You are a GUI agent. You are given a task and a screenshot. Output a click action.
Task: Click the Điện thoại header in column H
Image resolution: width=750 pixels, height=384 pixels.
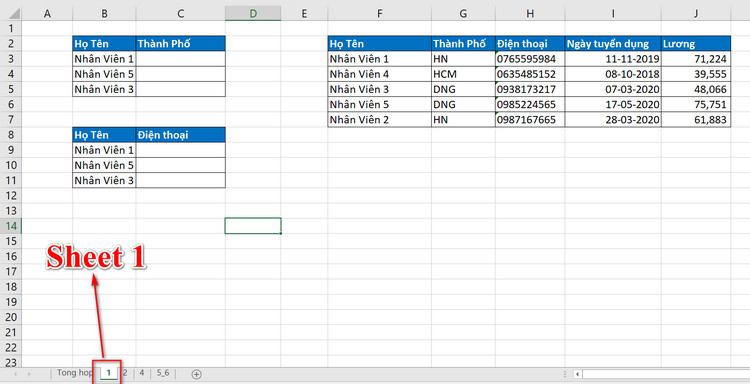(x=530, y=44)
